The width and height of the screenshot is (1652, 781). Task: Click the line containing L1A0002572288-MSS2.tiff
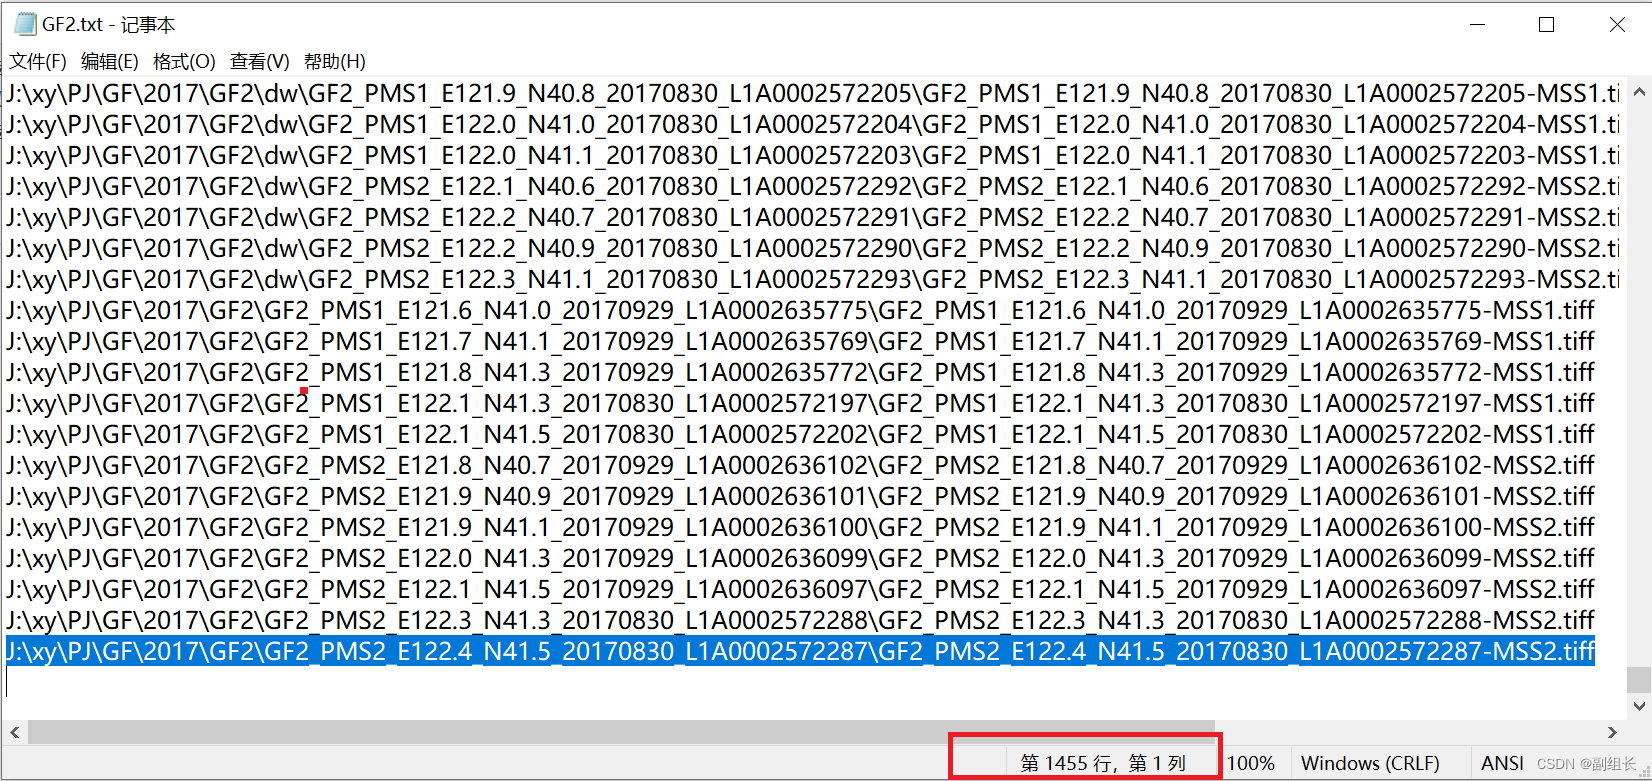click(800, 621)
